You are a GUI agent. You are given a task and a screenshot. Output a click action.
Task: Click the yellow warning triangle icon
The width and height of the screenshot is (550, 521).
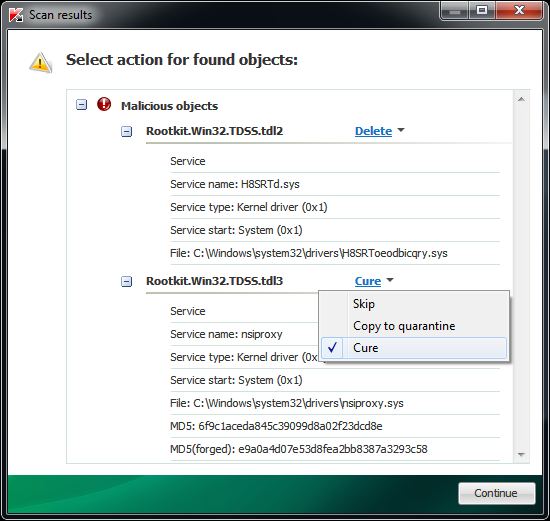(x=40, y=62)
